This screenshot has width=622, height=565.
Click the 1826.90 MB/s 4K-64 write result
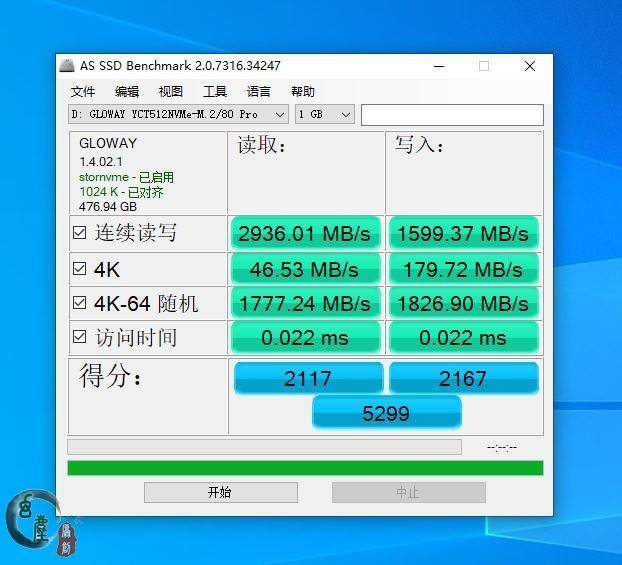tap(463, 303)
